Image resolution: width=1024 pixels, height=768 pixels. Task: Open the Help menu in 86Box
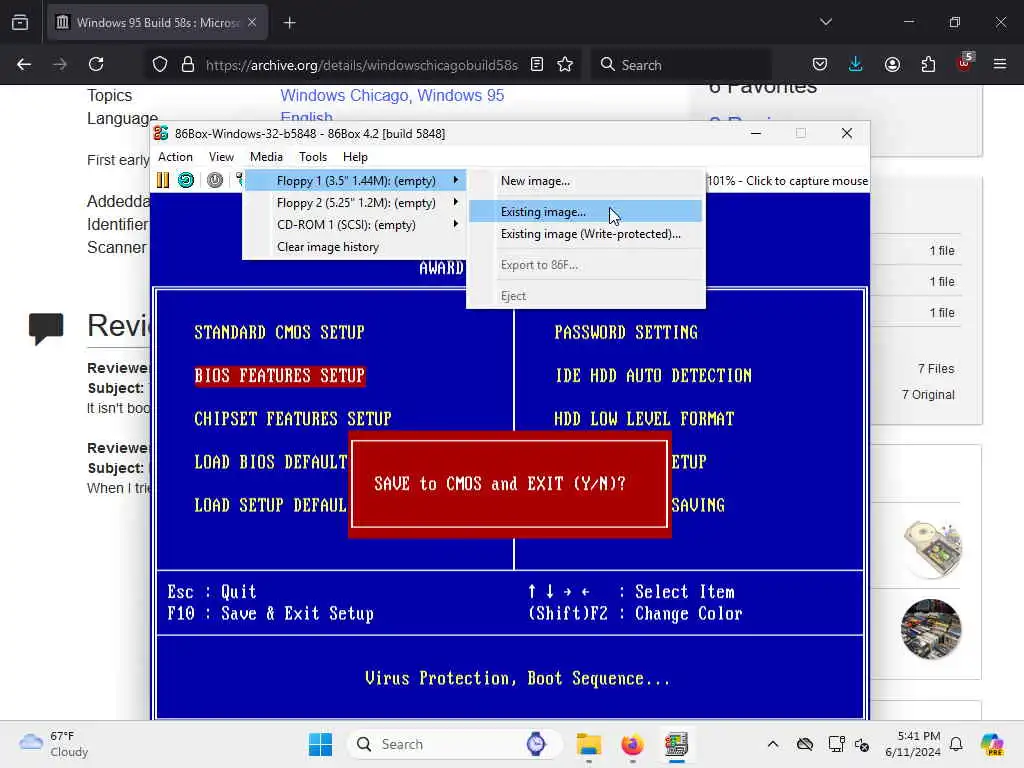coord(355,157)
